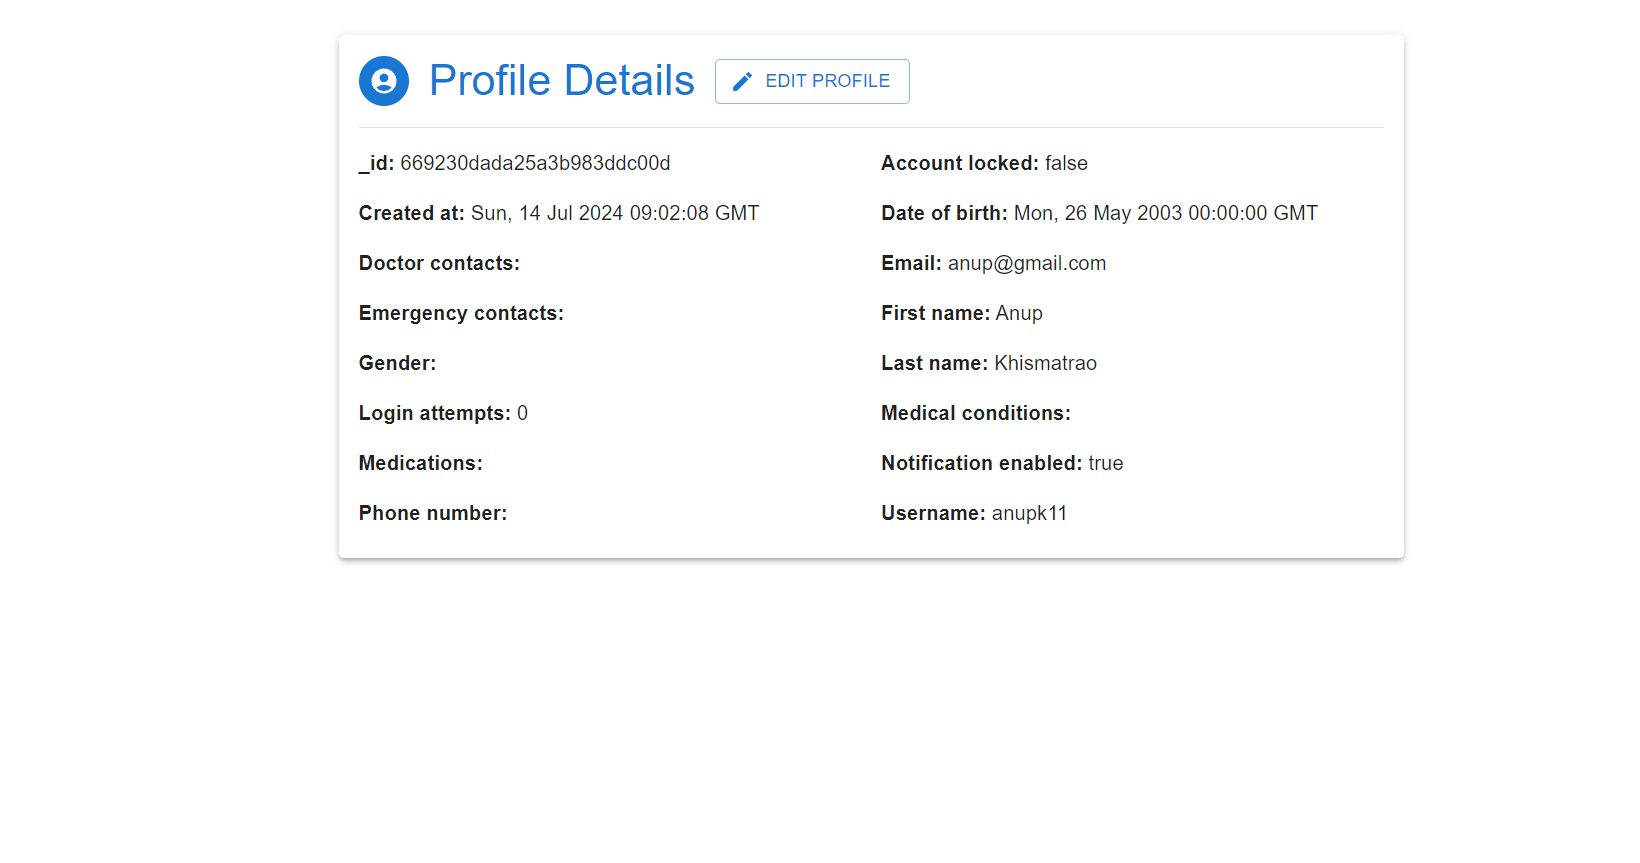Click Username value anupk11

click(x=1029, y=513)
